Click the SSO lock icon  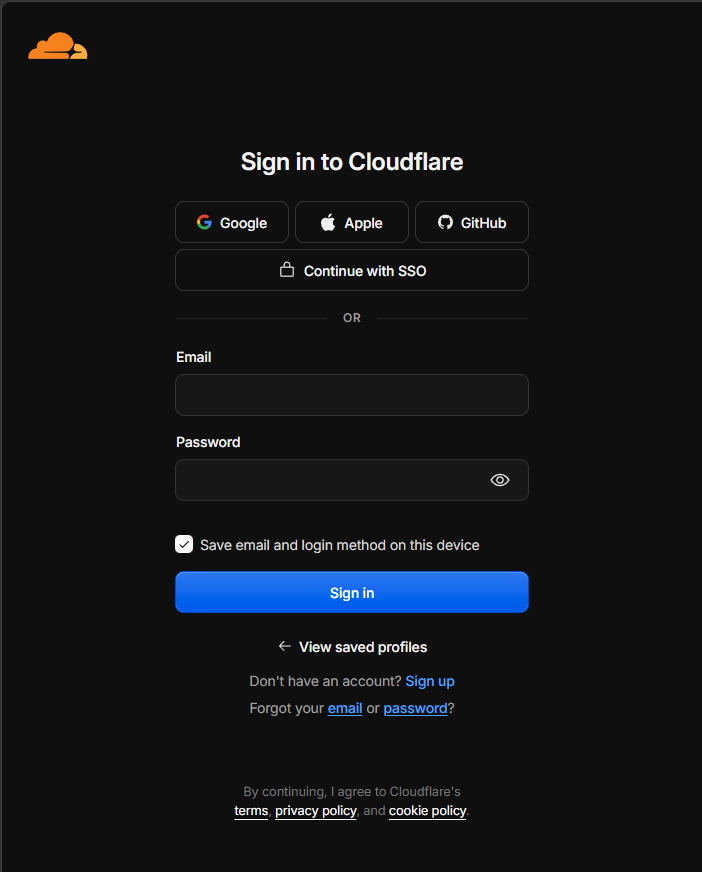[x=286, y=270]
